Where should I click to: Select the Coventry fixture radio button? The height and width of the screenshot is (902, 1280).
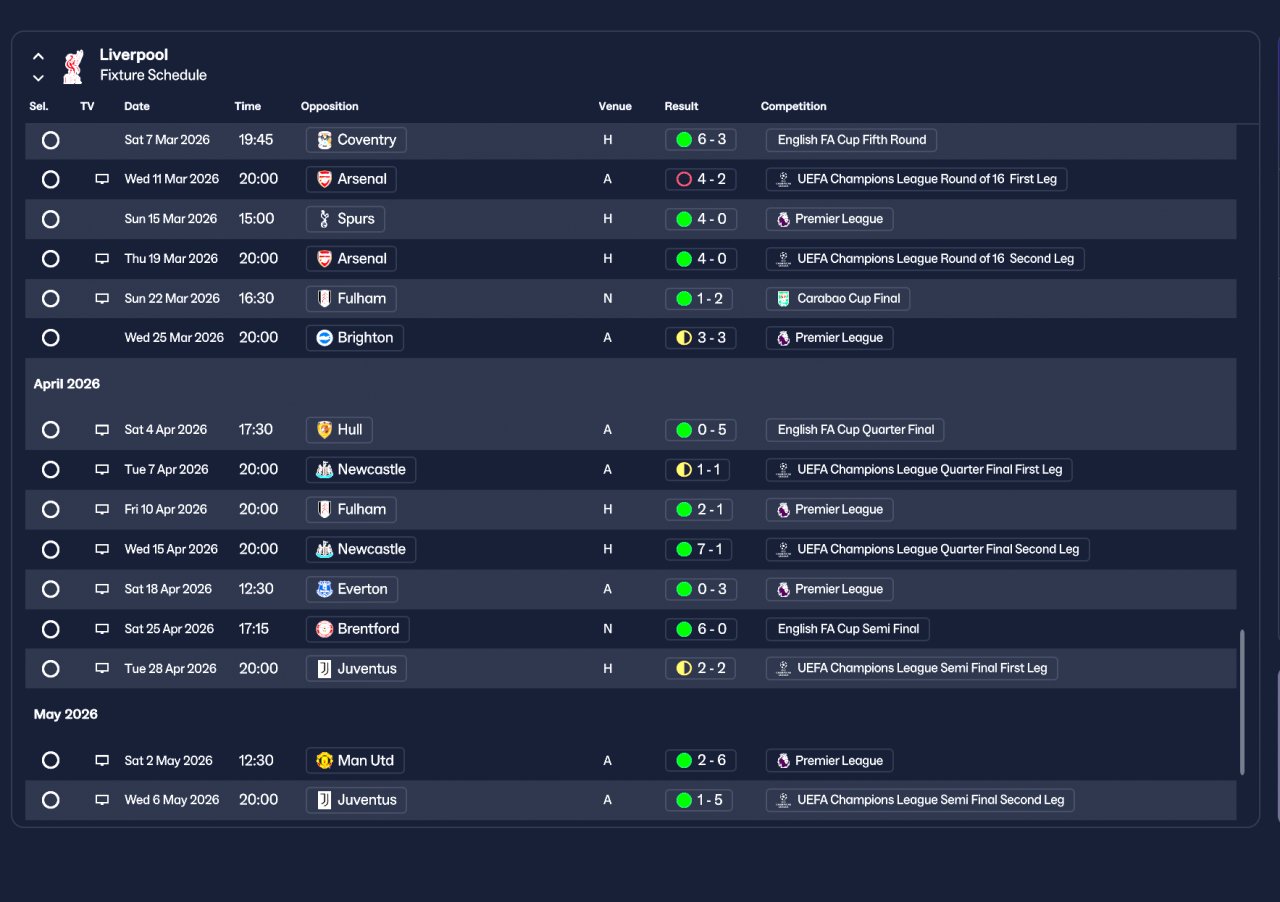click(51, 140)
